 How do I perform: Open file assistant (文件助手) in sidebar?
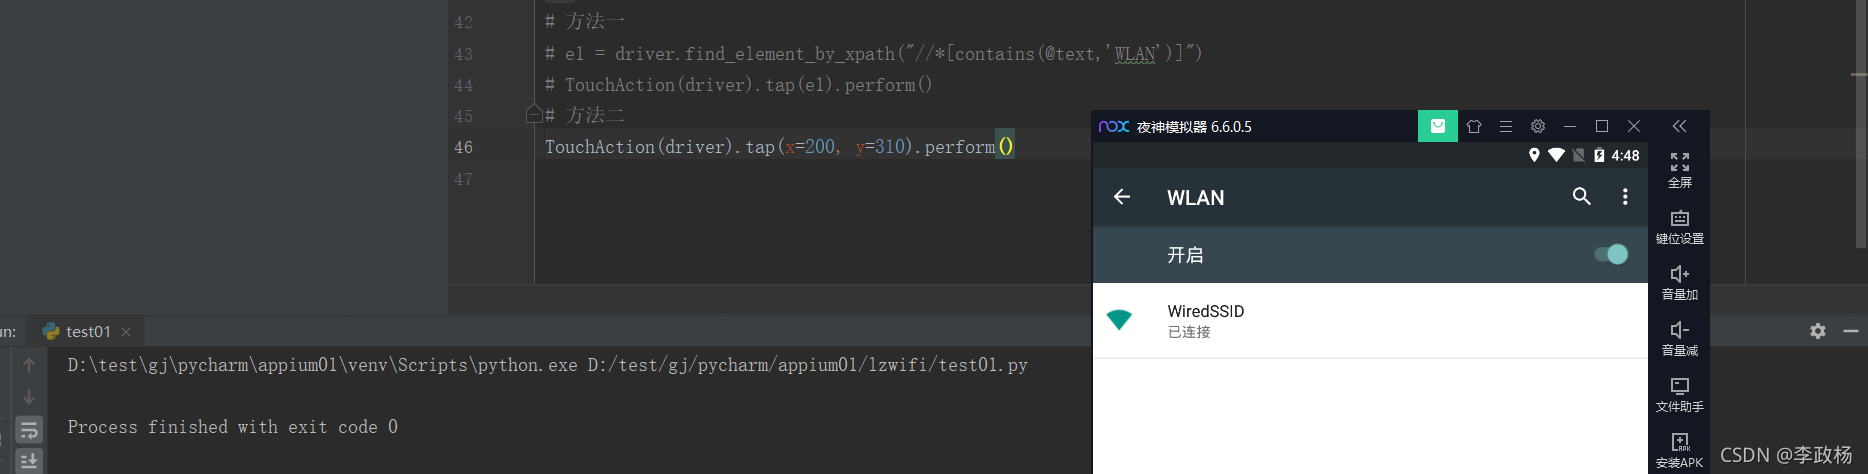pos(1679,393)
